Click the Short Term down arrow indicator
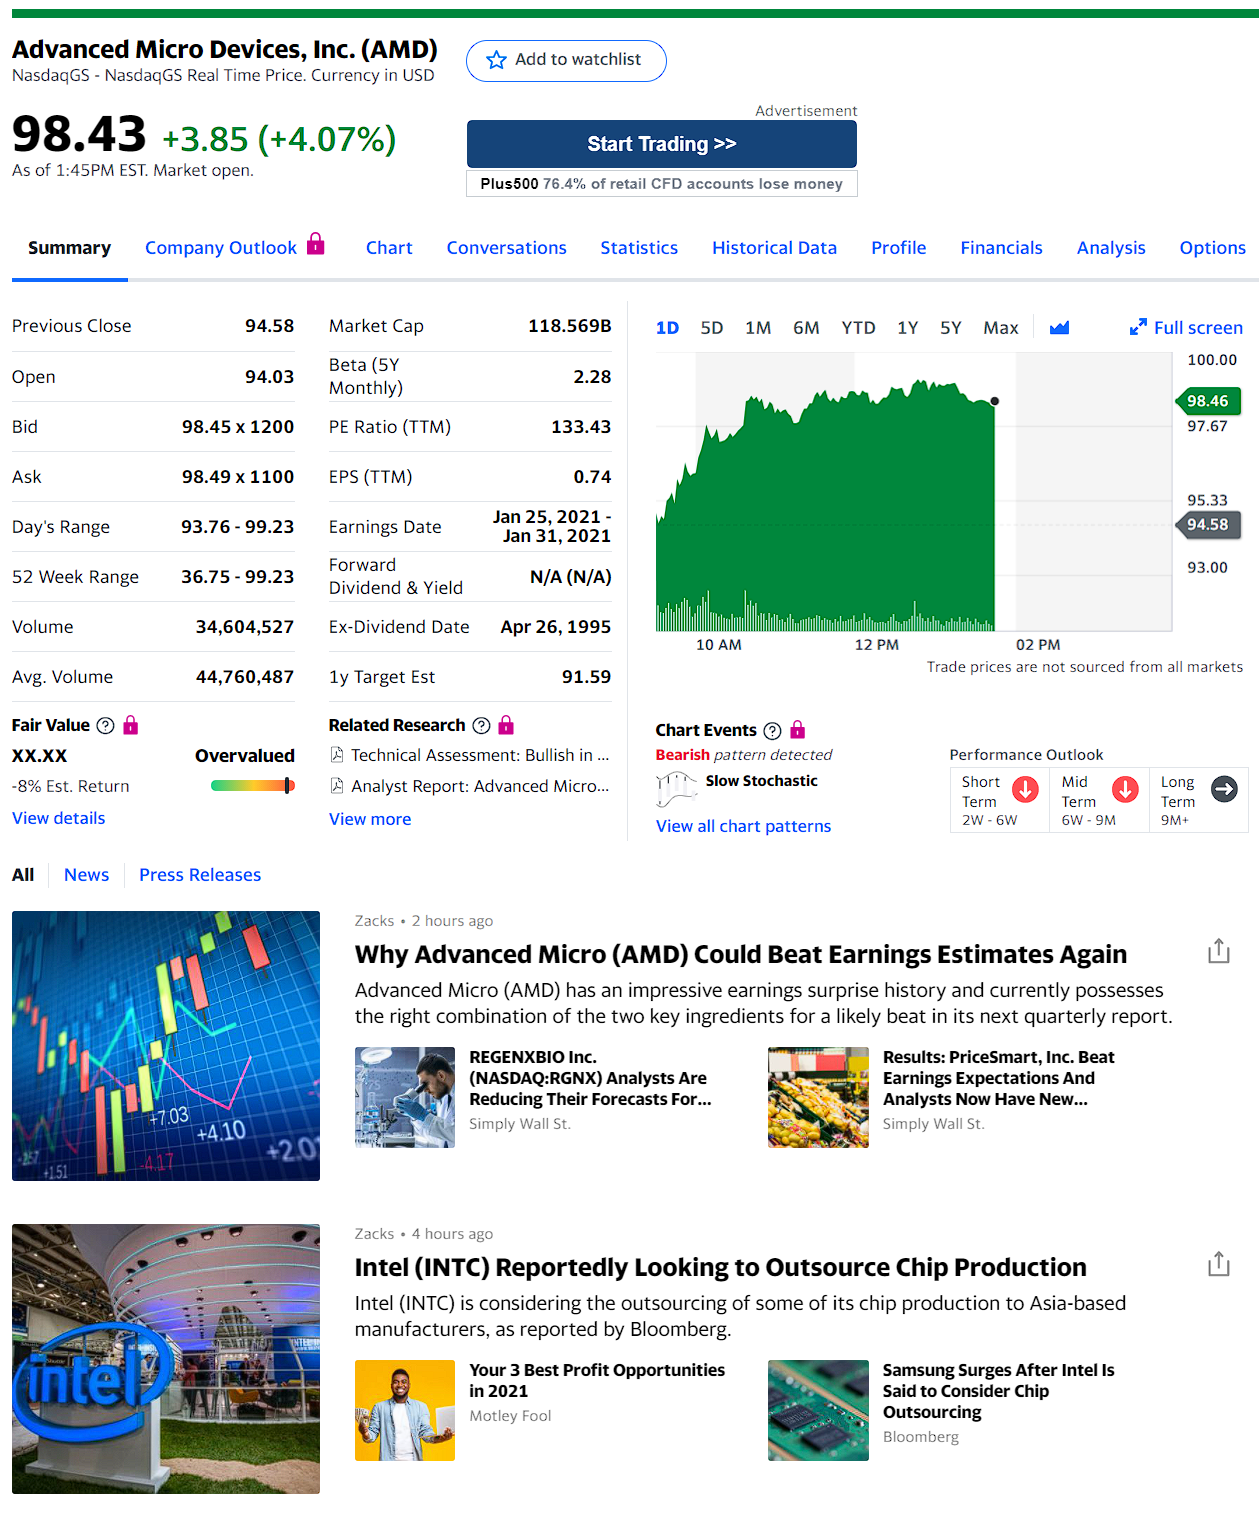 coord(1025,790)
